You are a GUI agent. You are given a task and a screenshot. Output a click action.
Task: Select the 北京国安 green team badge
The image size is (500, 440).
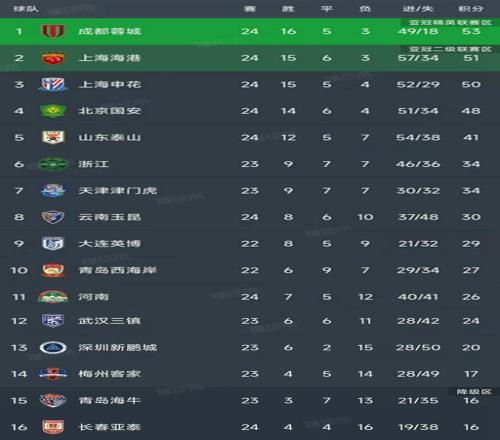53,111
